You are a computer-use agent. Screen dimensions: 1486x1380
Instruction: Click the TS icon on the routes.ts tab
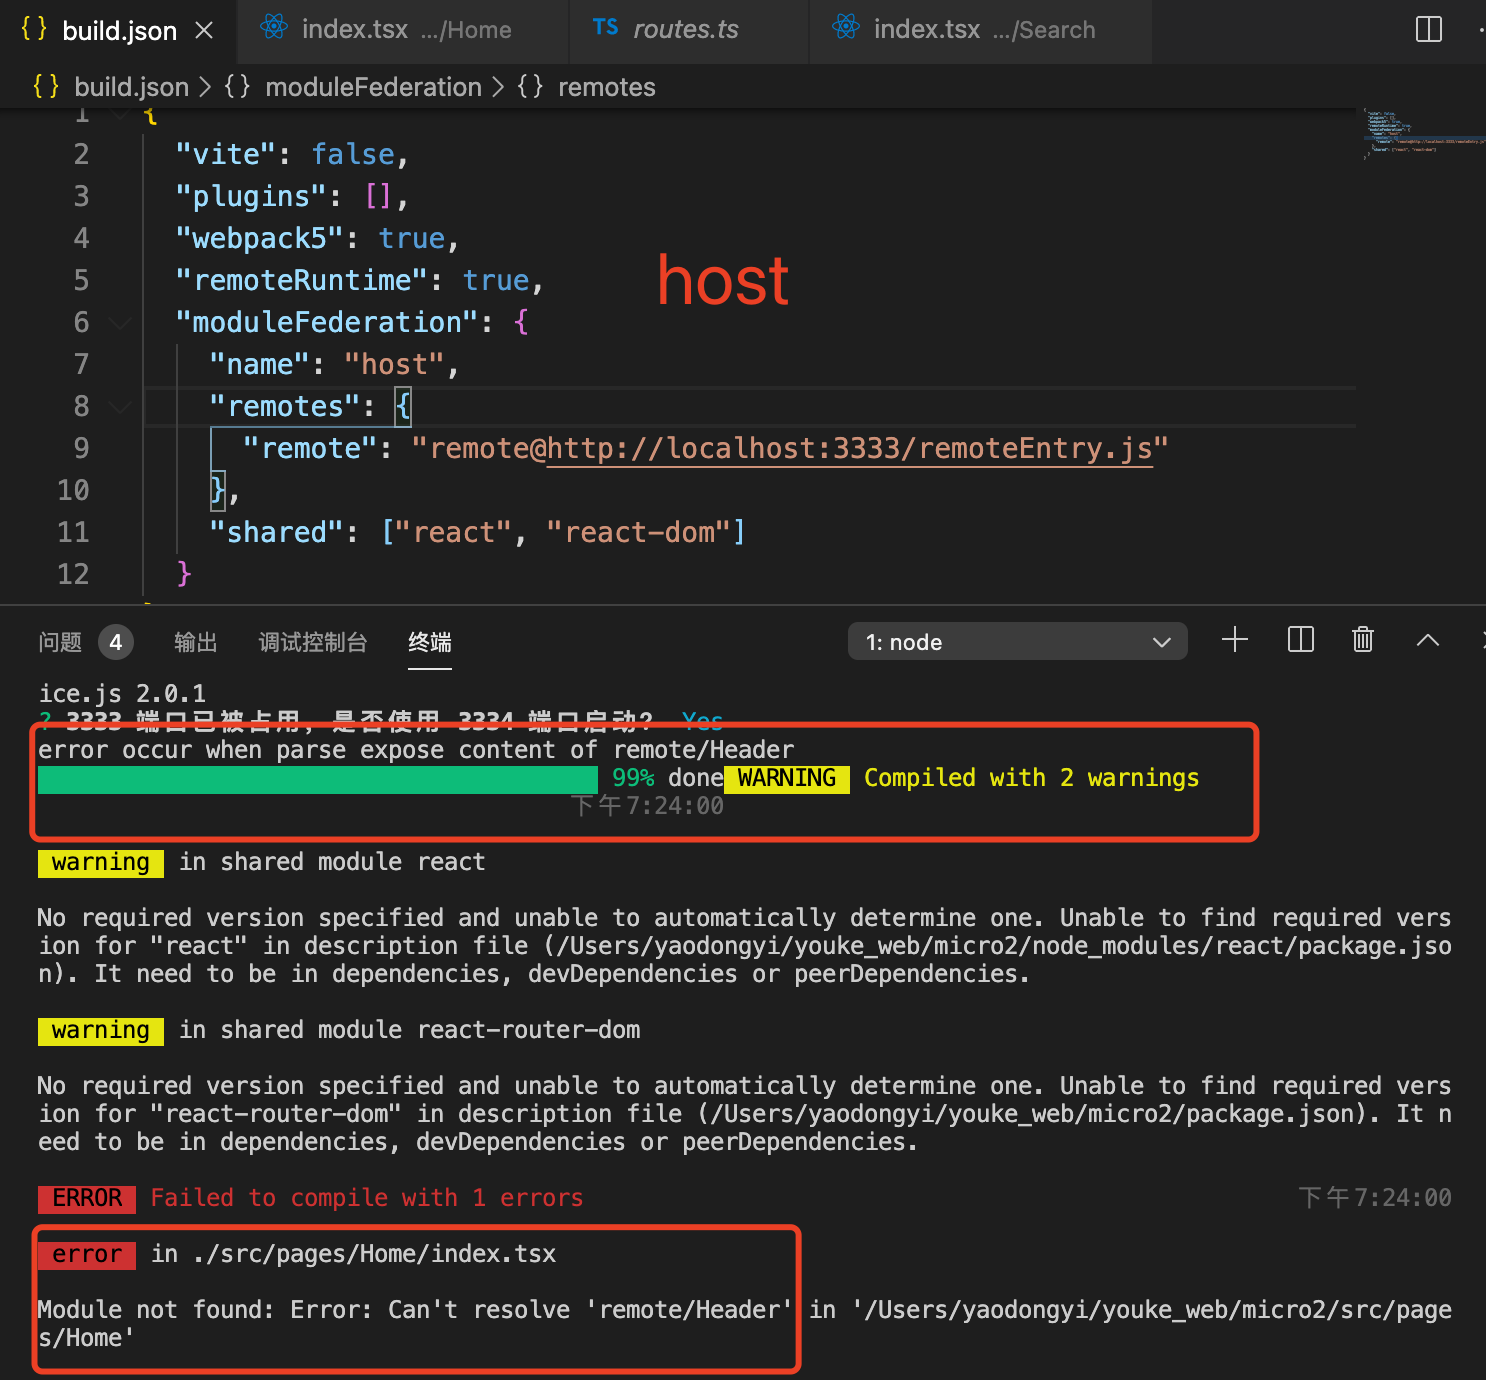coord(605,28)
